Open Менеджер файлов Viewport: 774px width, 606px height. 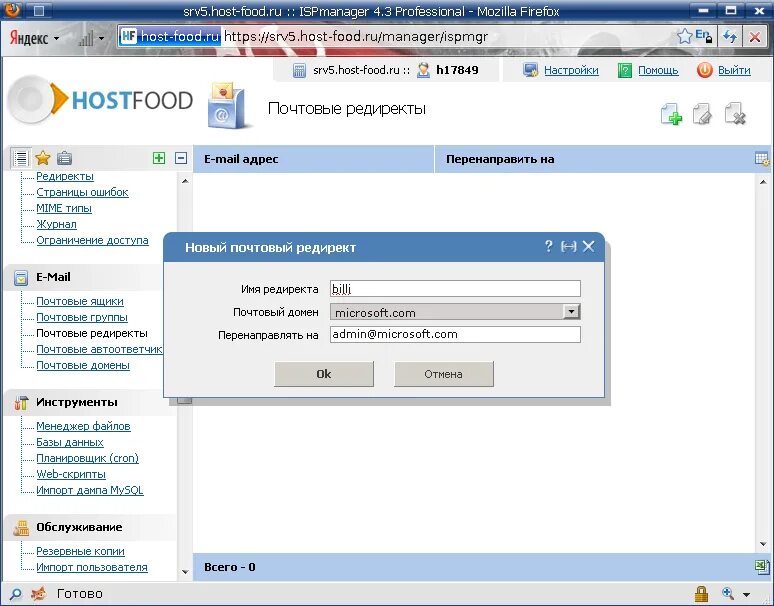click(83, 426)
